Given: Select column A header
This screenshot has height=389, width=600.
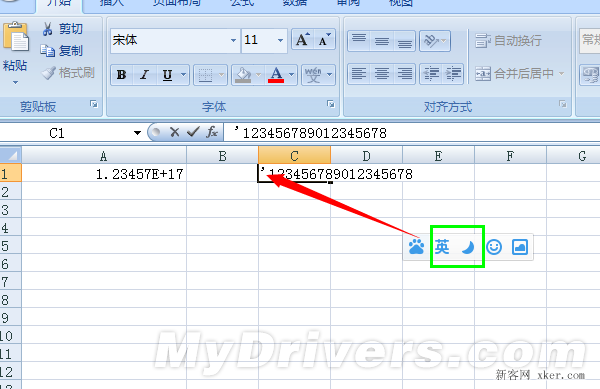Looking at the screenshot, I should click(104, 156).
